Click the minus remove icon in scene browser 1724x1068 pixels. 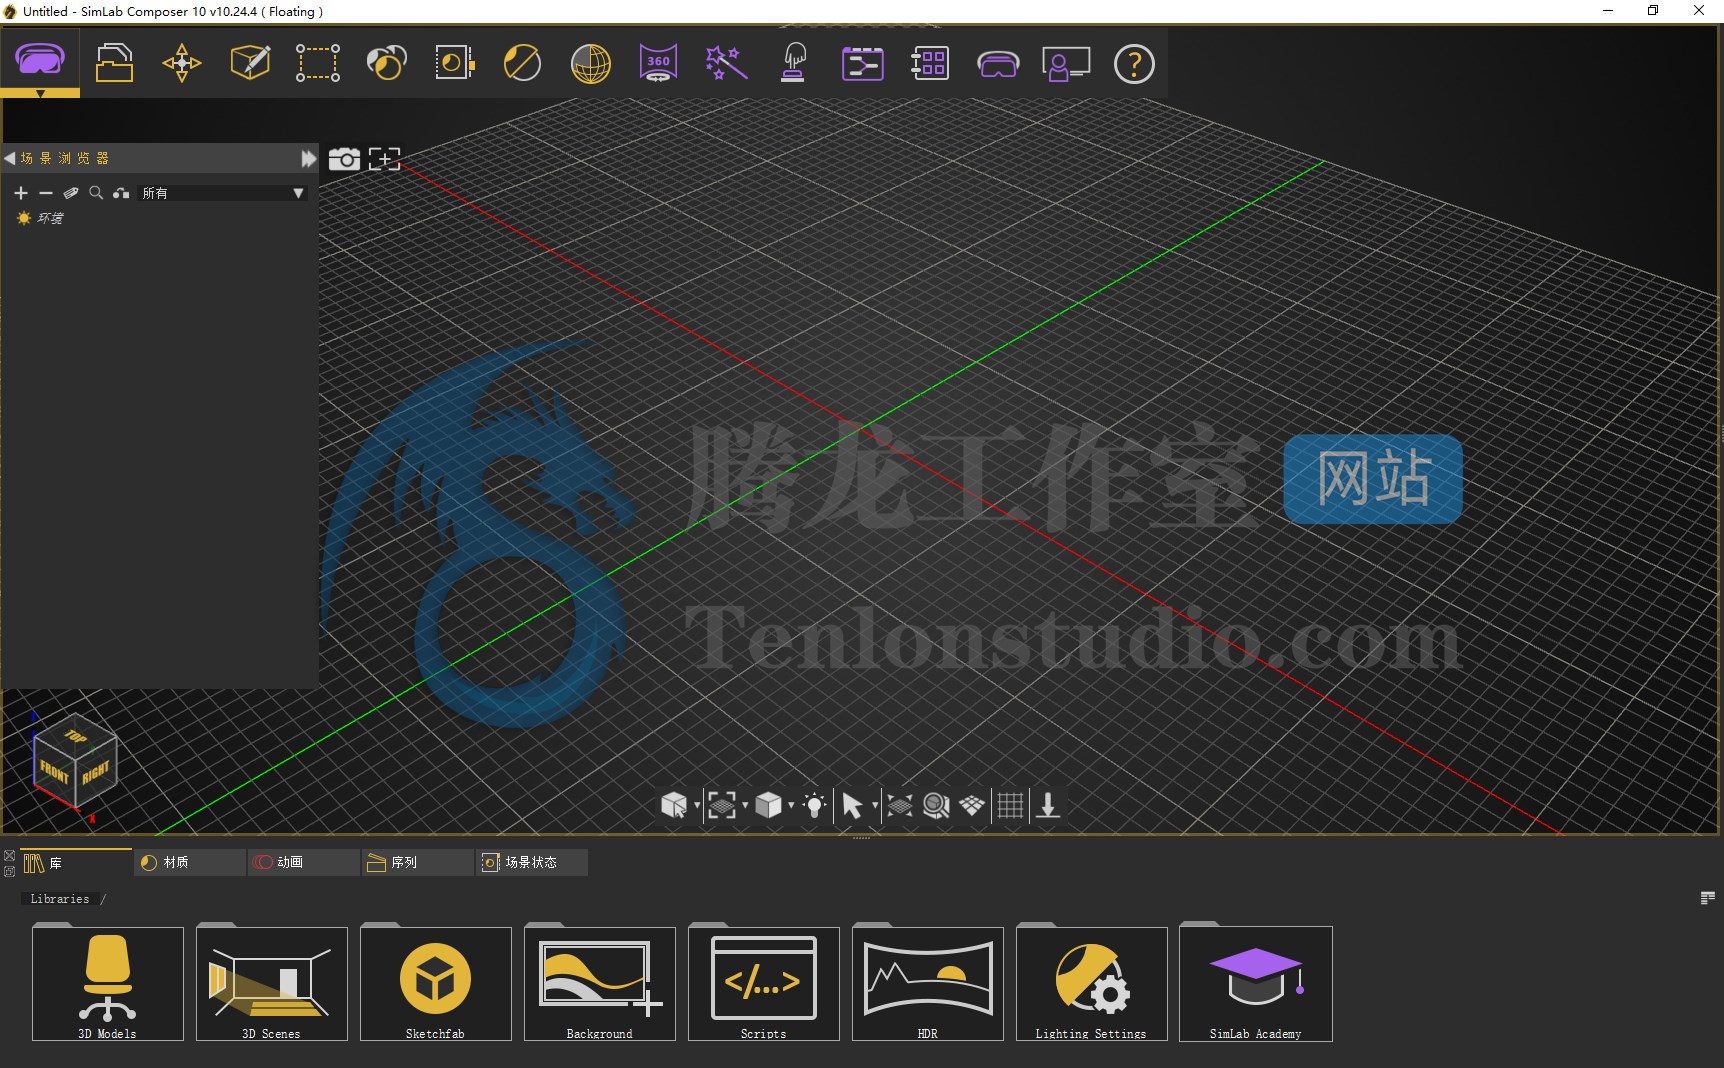pyautogui.click(x=46, y=193)
